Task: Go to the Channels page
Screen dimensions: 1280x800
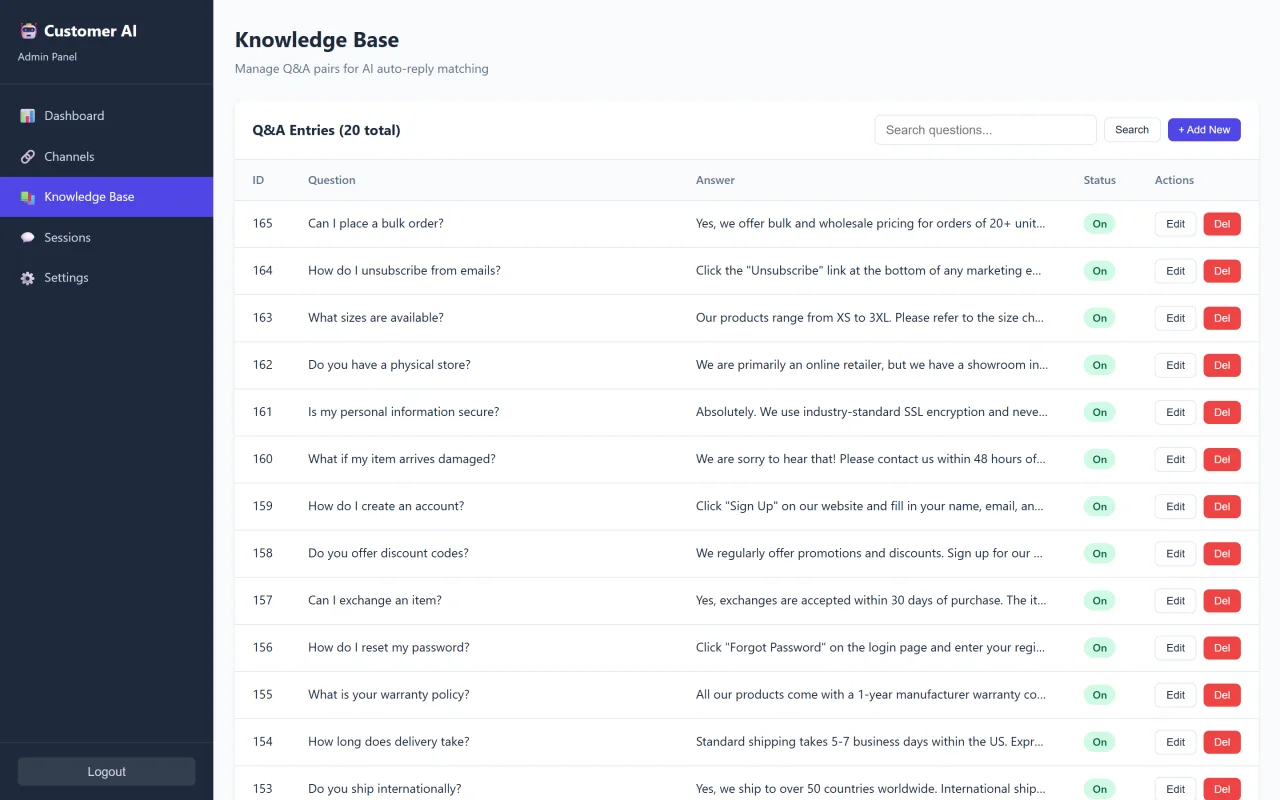Action: click(106, 157)
